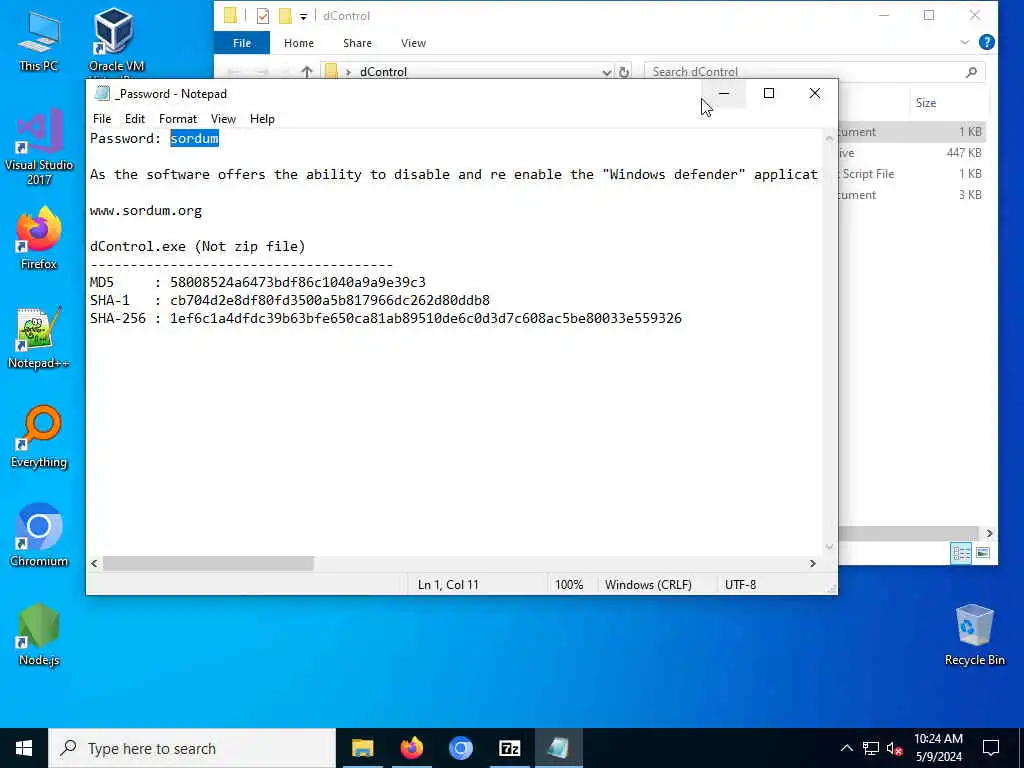Open This PC desktop icon
The image size is (1024, 768).
39,40
